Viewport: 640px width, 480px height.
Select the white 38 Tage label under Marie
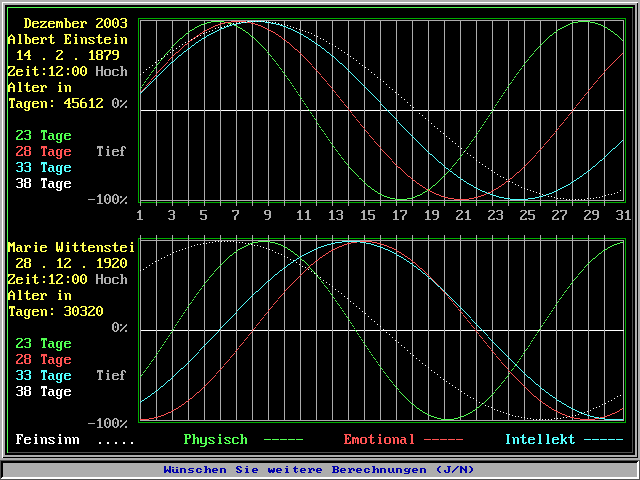tap(43, 391)
